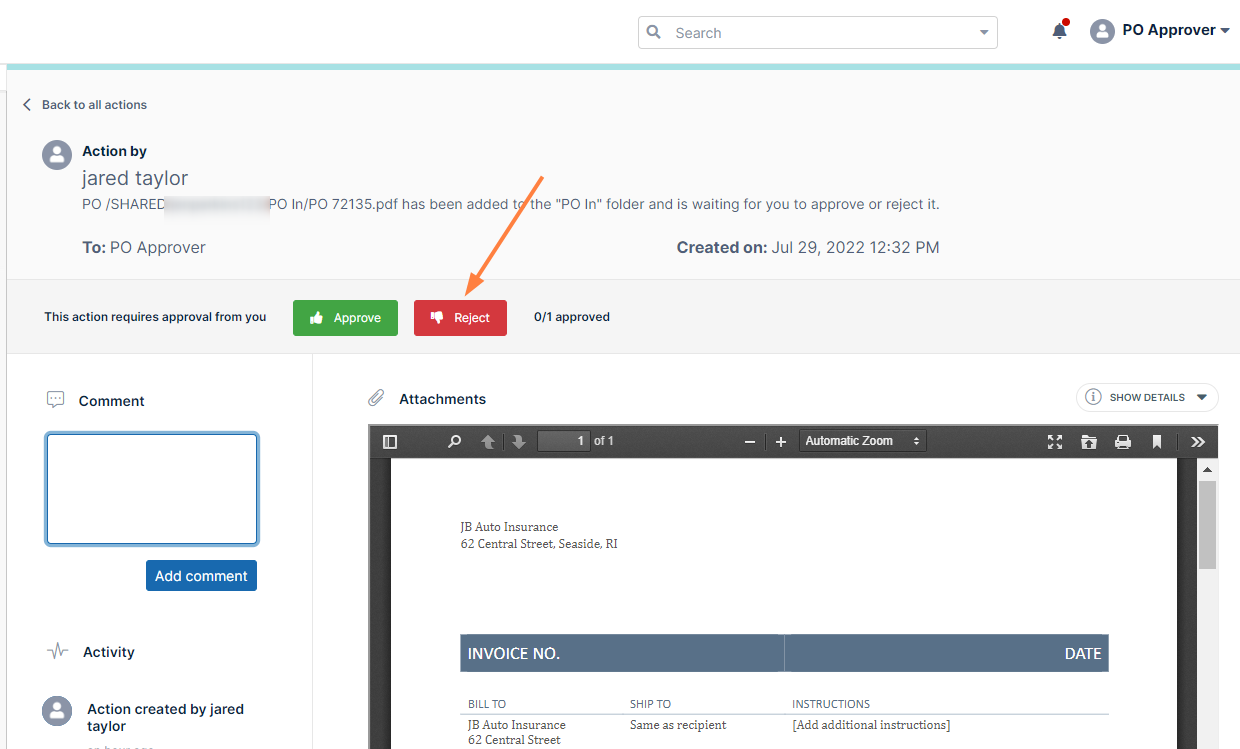This screenshot has width=1240, height=749.
Task: Open the Automatic Zoom dropdown
Action: point(862,441)
